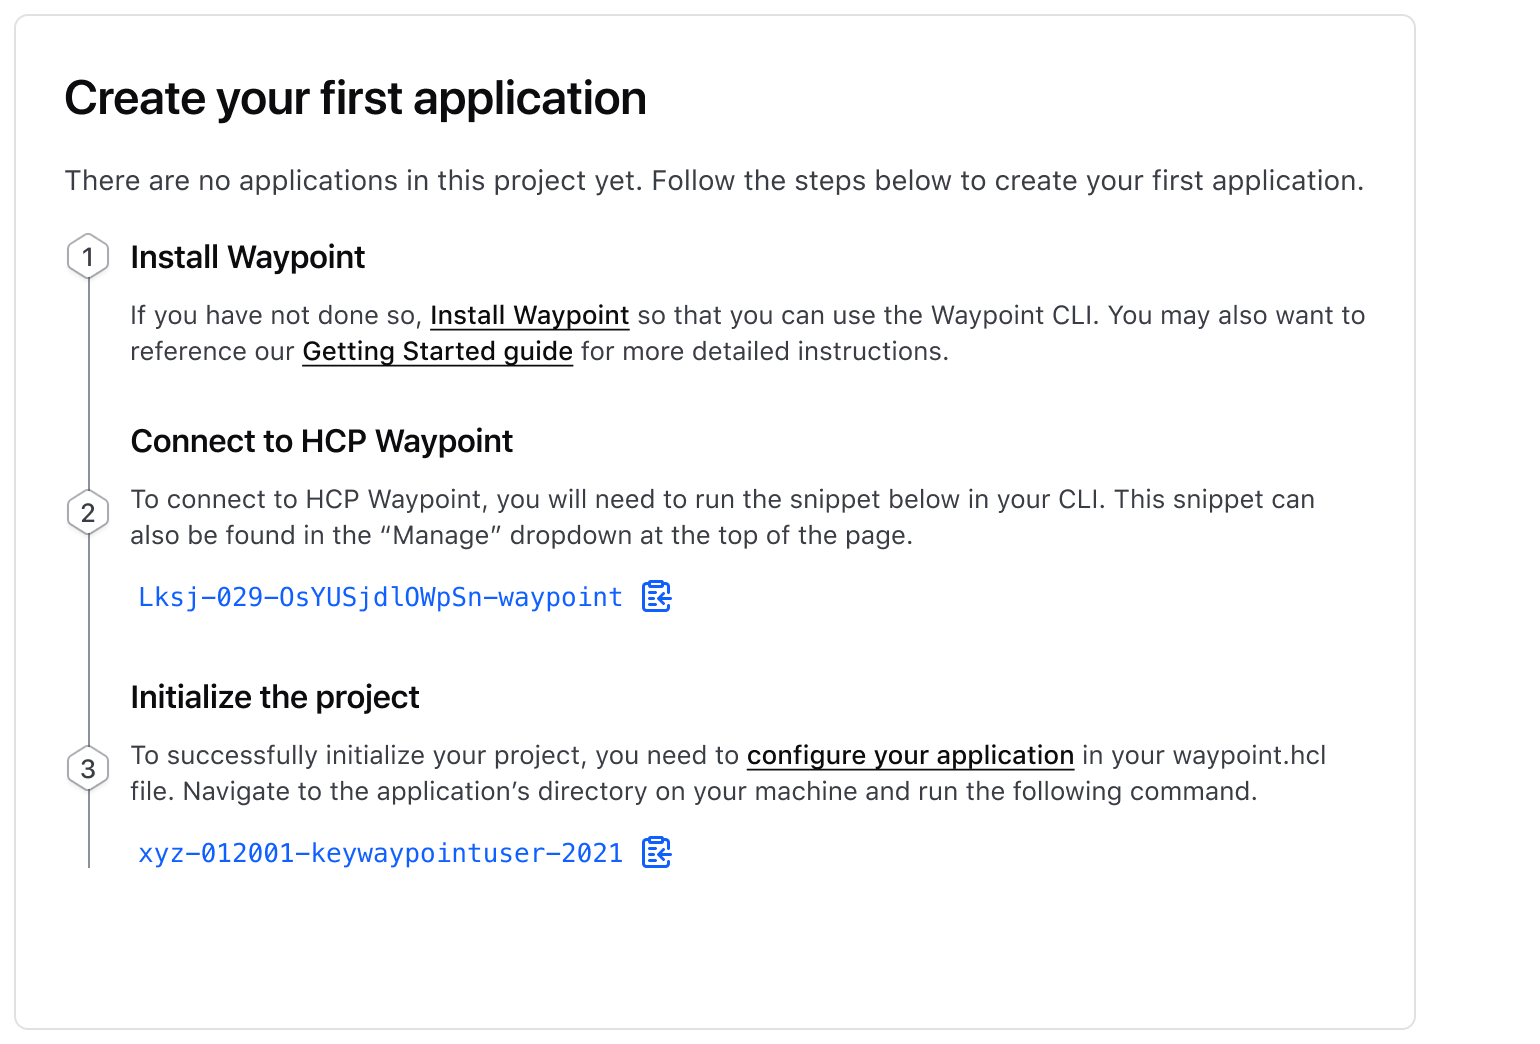
Task: Click the Connect to HCP Waypoint heading
Action: click(321, 441)
